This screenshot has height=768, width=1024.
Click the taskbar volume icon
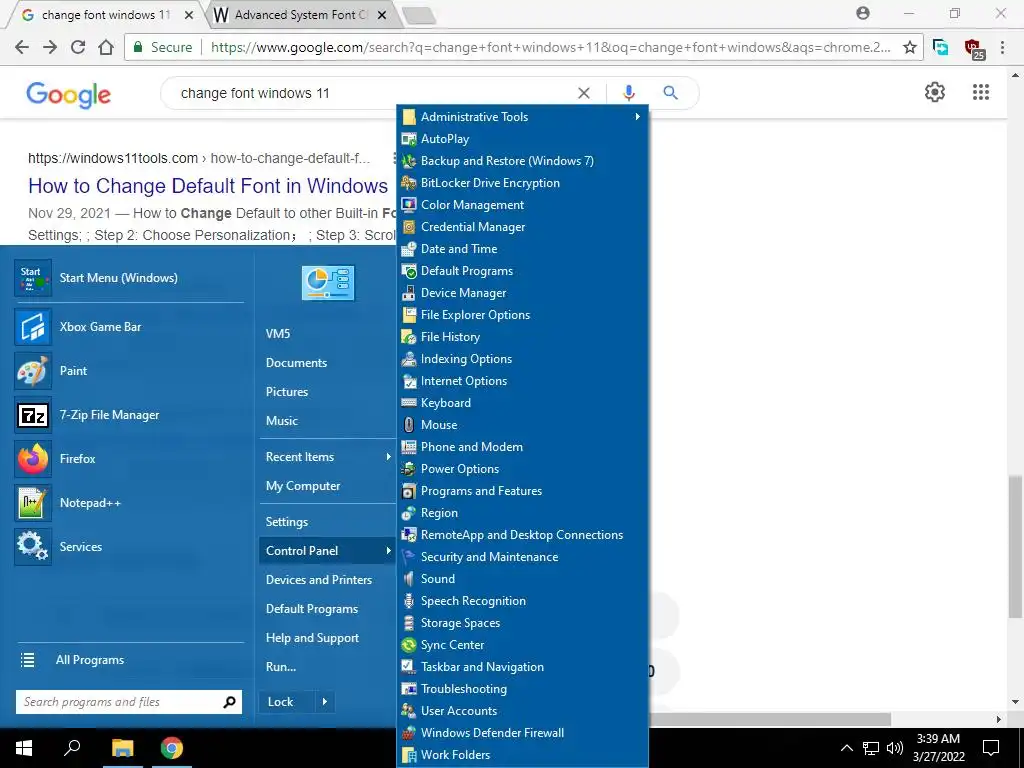coord(895,748)
